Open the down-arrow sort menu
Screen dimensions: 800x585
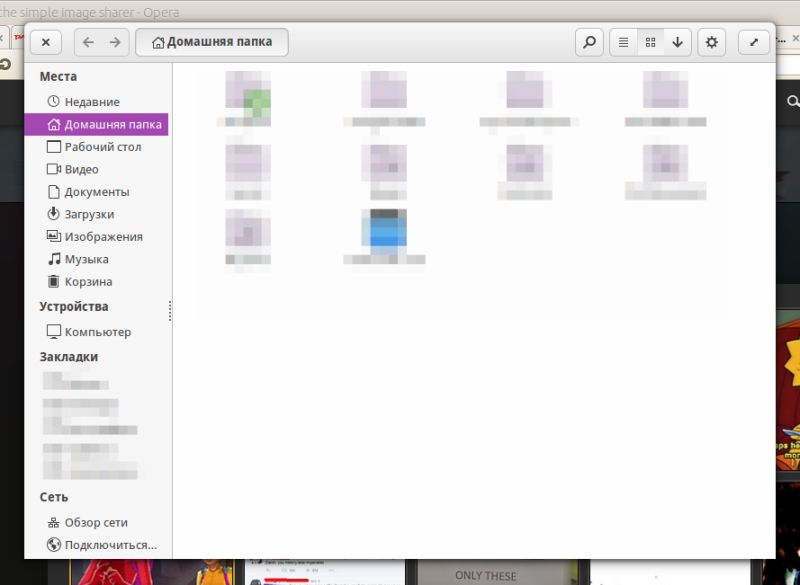click(678, 42)
